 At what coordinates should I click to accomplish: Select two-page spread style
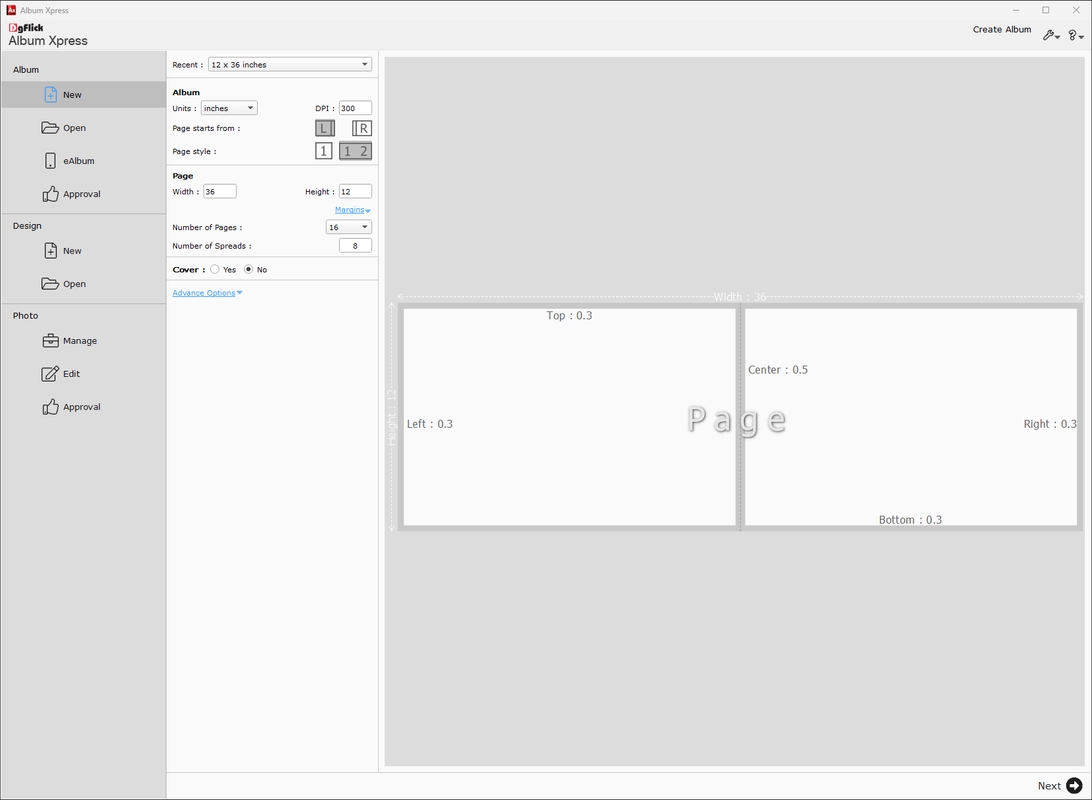pos(355,151)
